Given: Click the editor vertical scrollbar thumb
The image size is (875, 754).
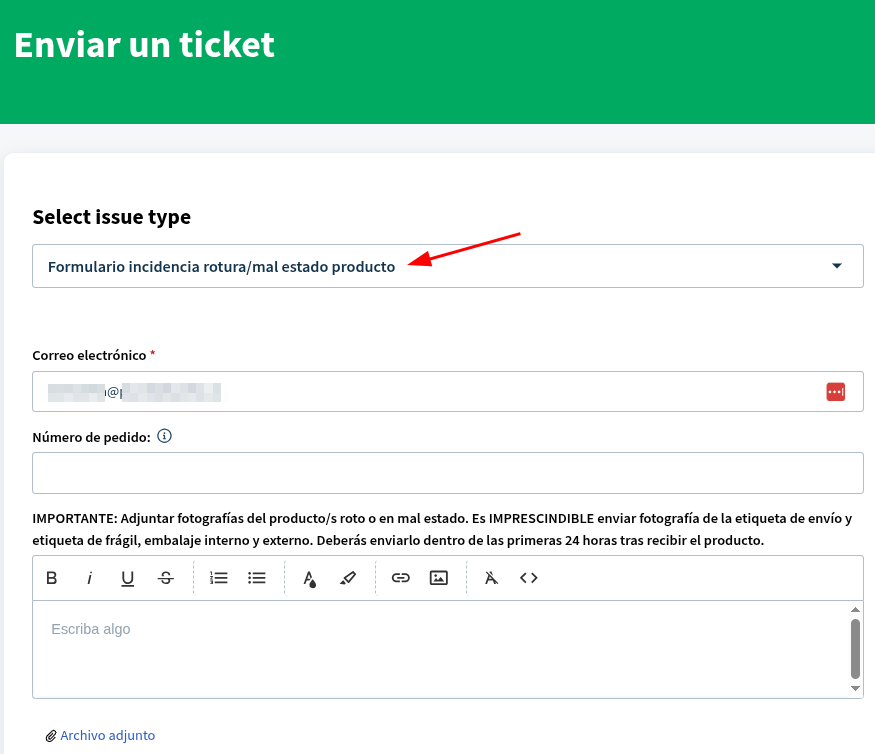Looking at the screenshot, I should (x=855, y=649).
